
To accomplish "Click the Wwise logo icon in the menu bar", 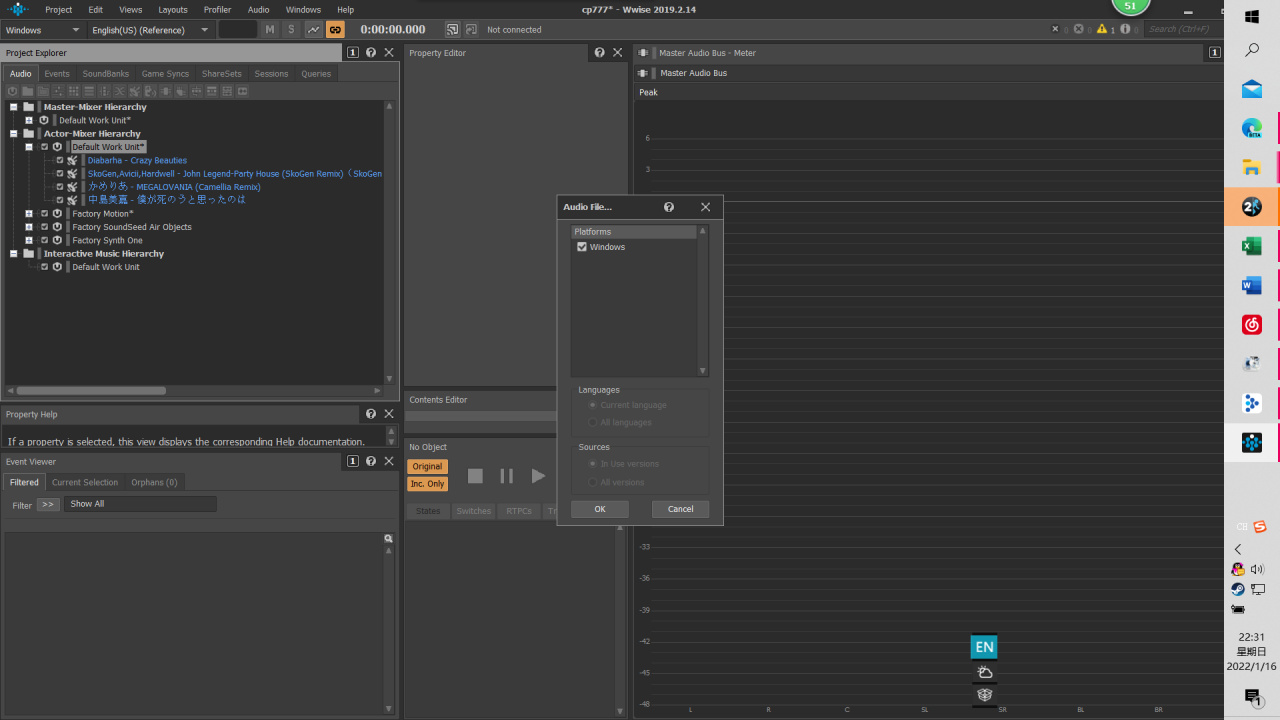I will pos(18,10).
